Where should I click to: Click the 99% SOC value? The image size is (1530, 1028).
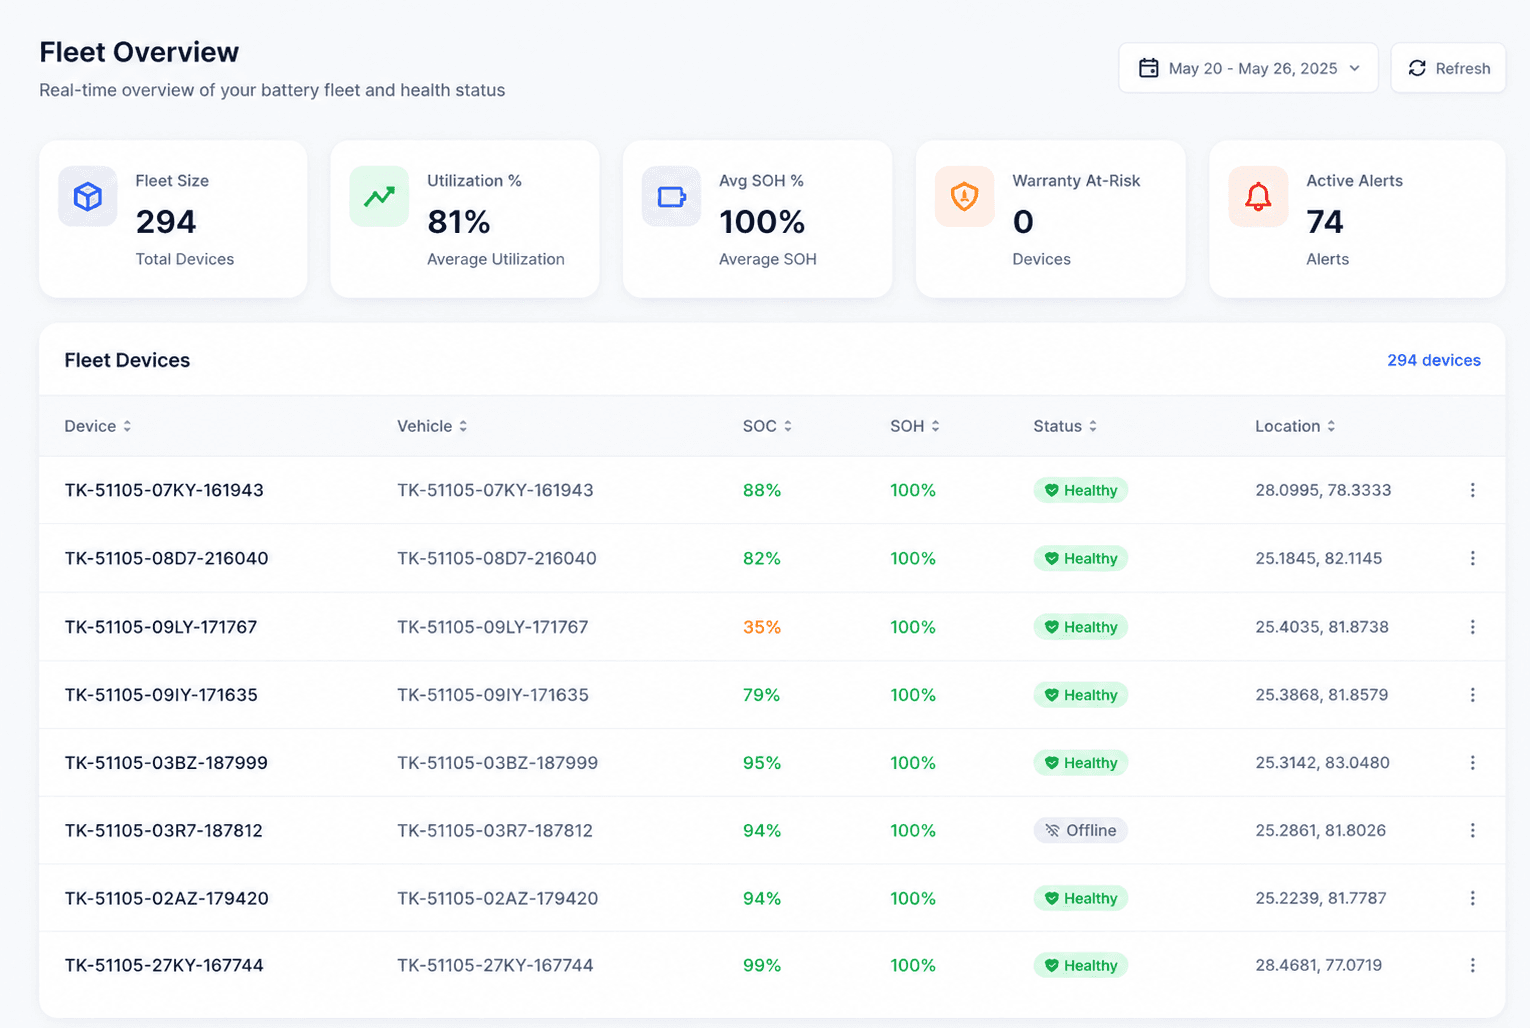tap(762, 965)
